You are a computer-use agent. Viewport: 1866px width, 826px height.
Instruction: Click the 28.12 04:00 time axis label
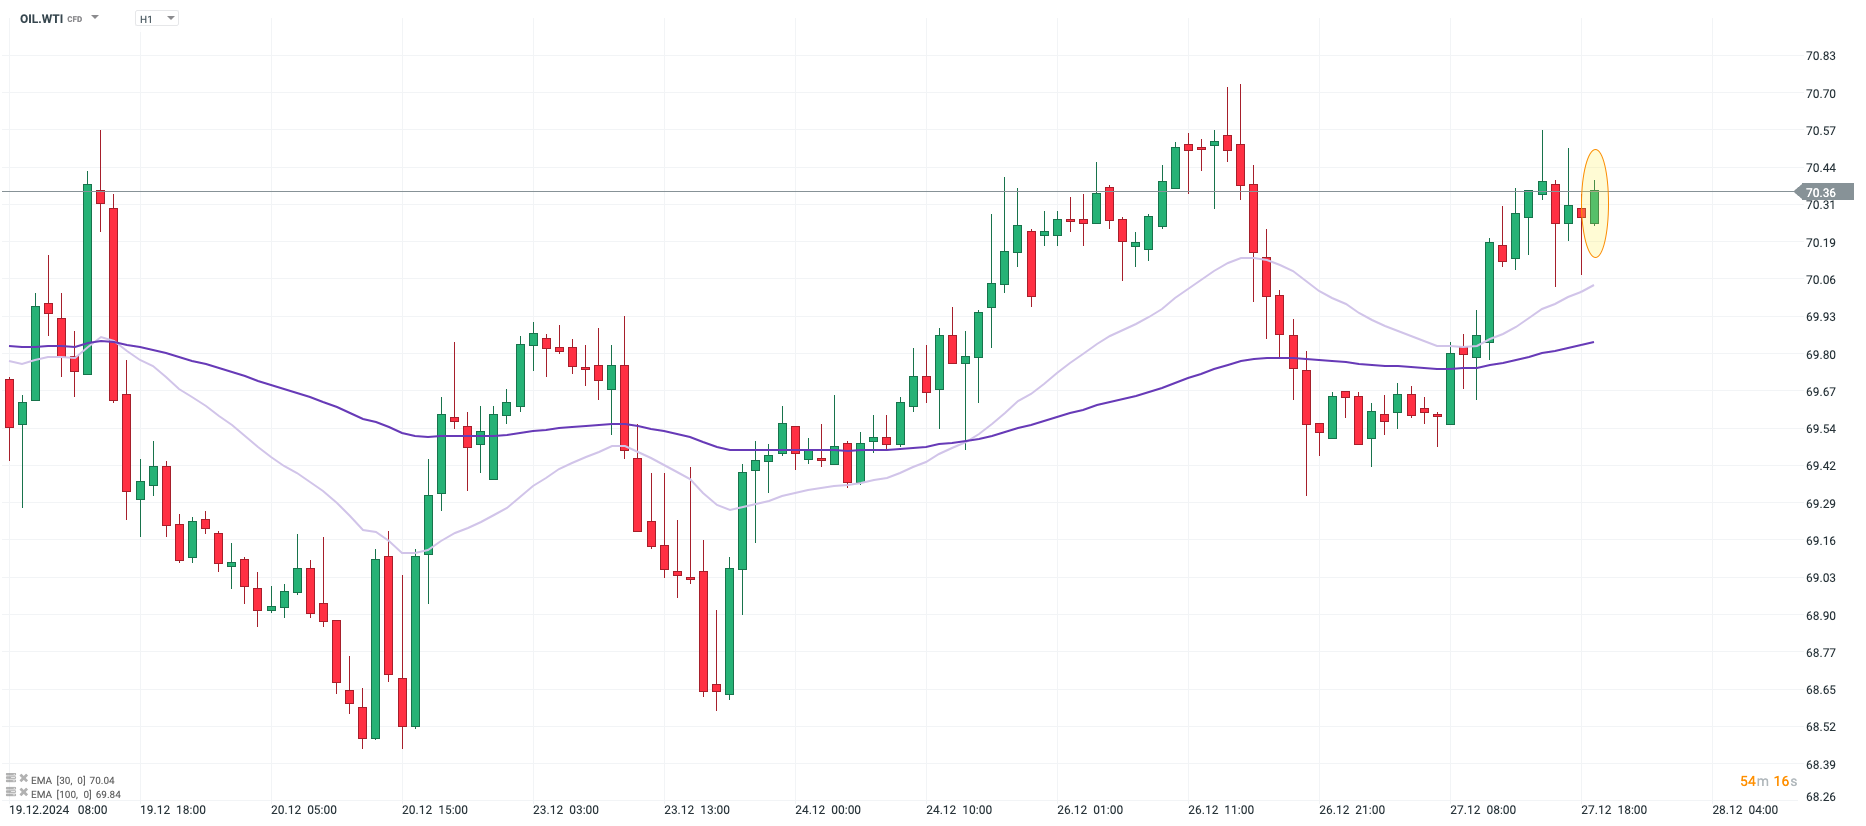coord(1745,810)
